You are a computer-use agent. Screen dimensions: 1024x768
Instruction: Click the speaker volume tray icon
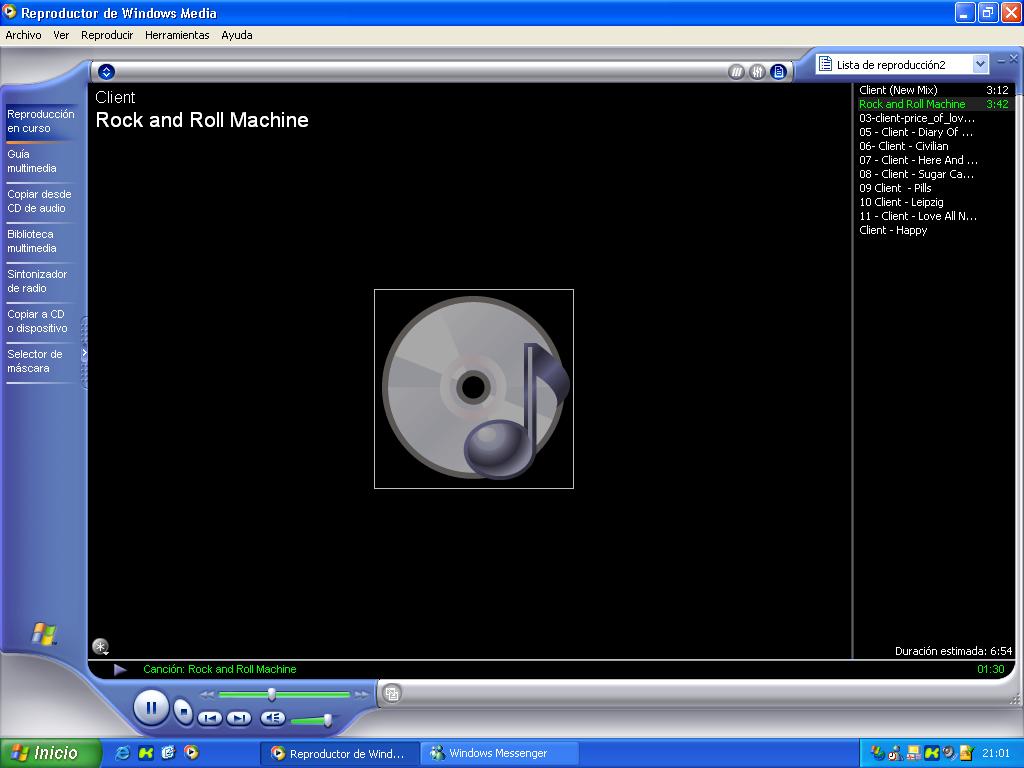coord(950,754)
